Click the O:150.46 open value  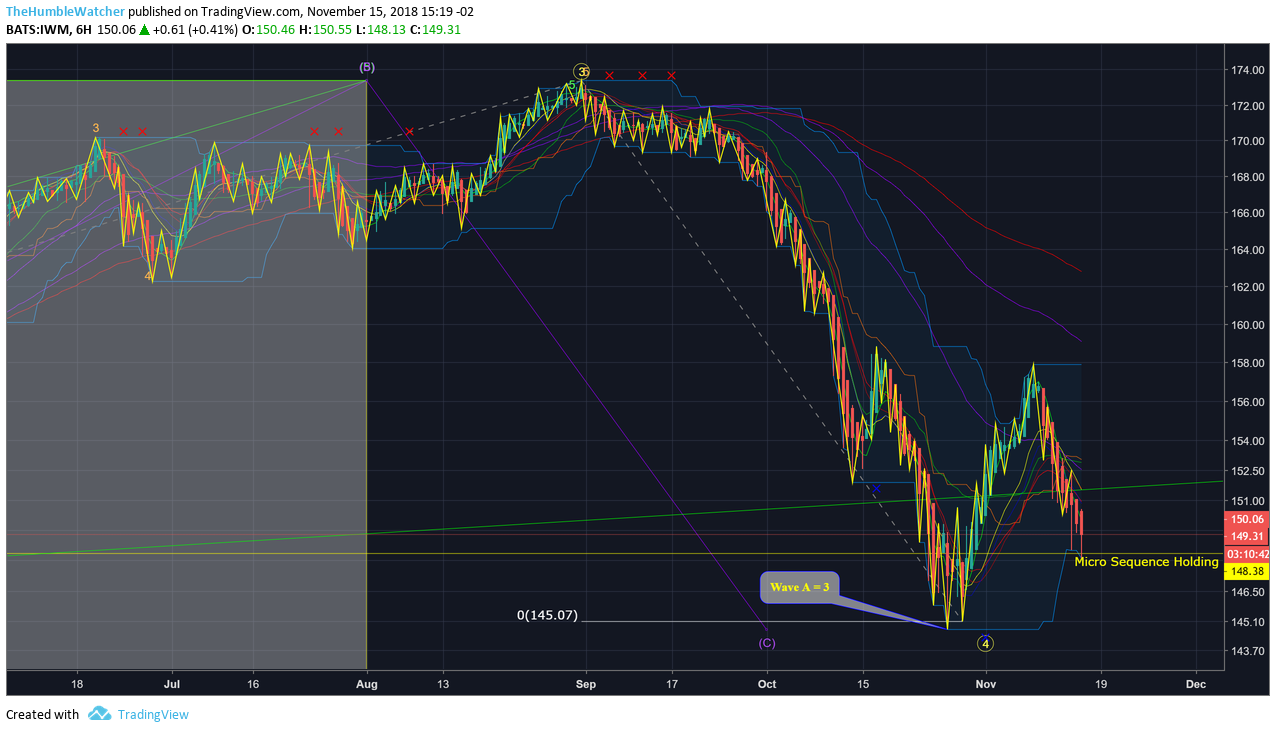[x=269, y=29]
